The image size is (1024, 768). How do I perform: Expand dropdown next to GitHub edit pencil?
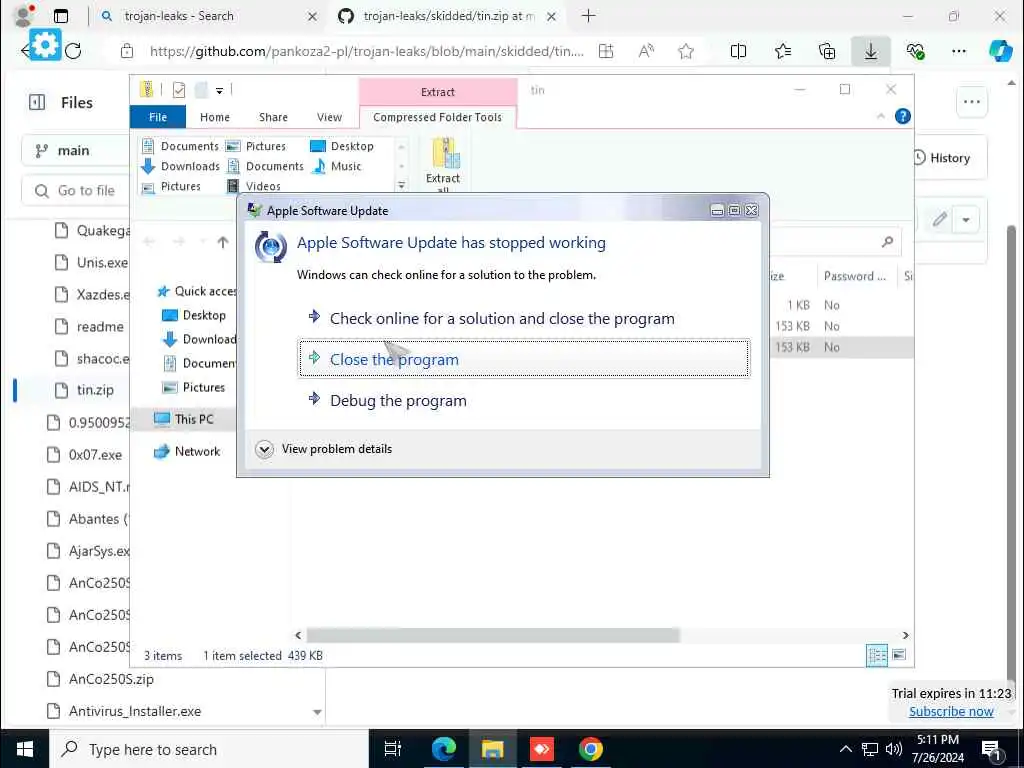(966, 219)
